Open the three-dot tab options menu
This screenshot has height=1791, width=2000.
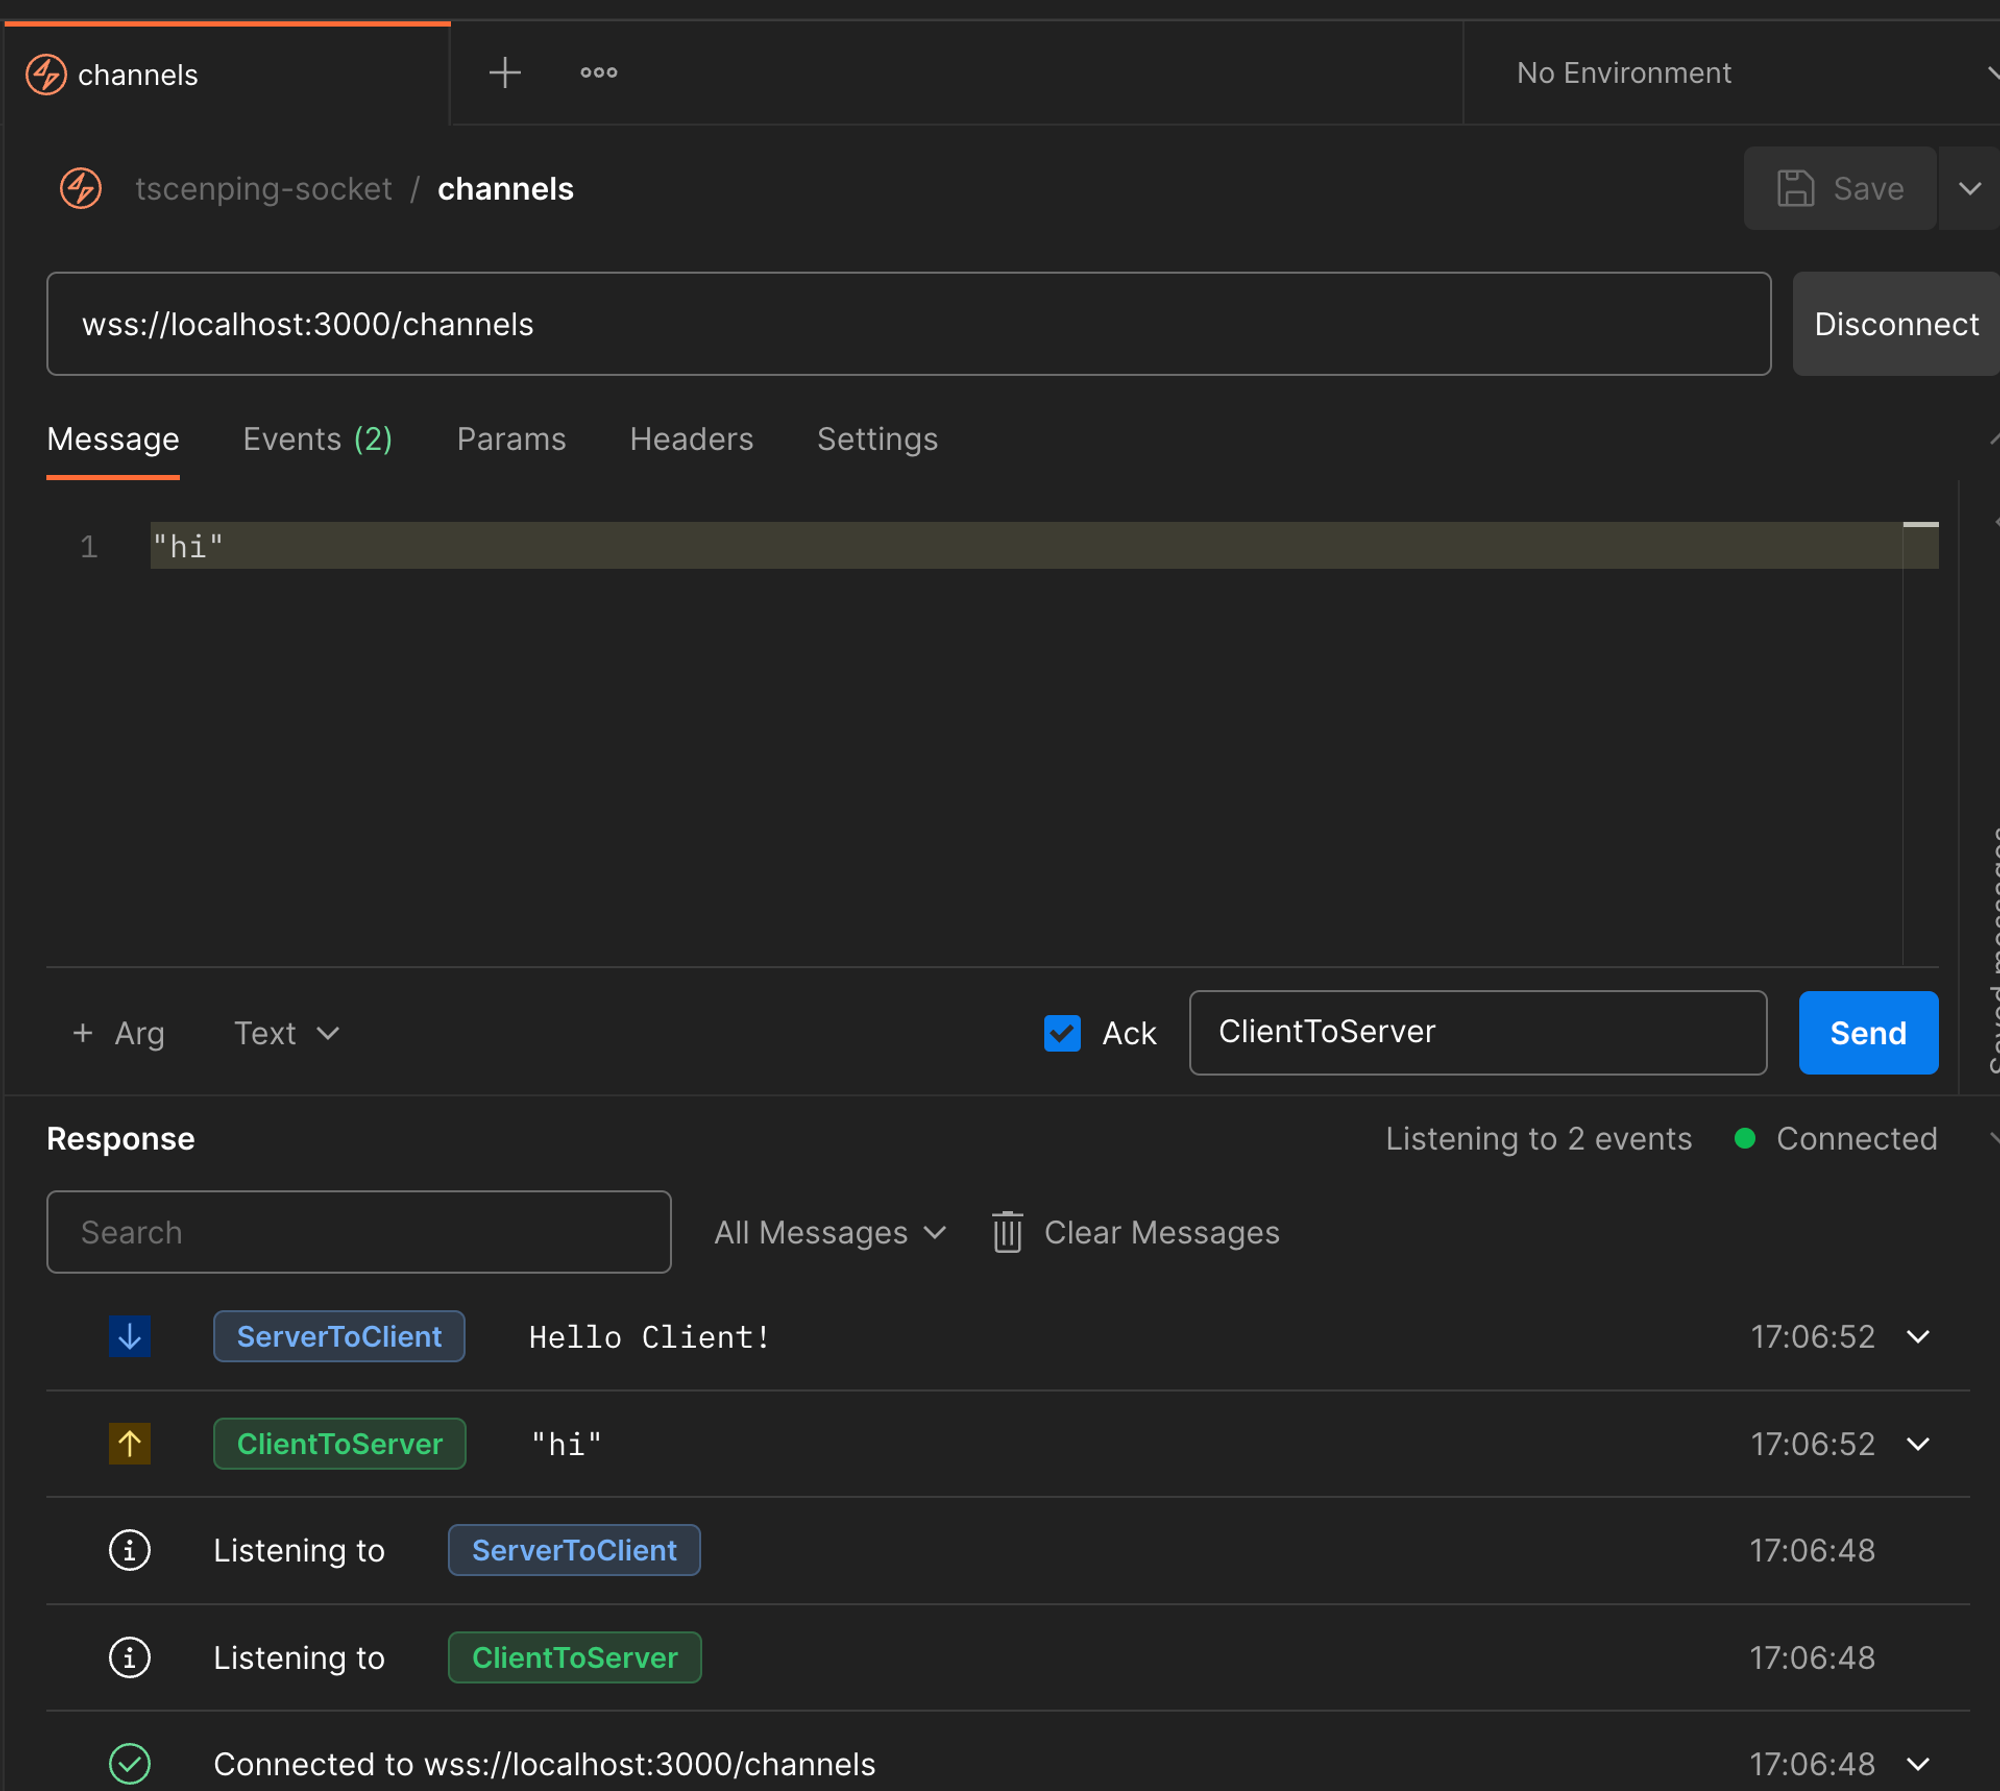pos(598,73)
